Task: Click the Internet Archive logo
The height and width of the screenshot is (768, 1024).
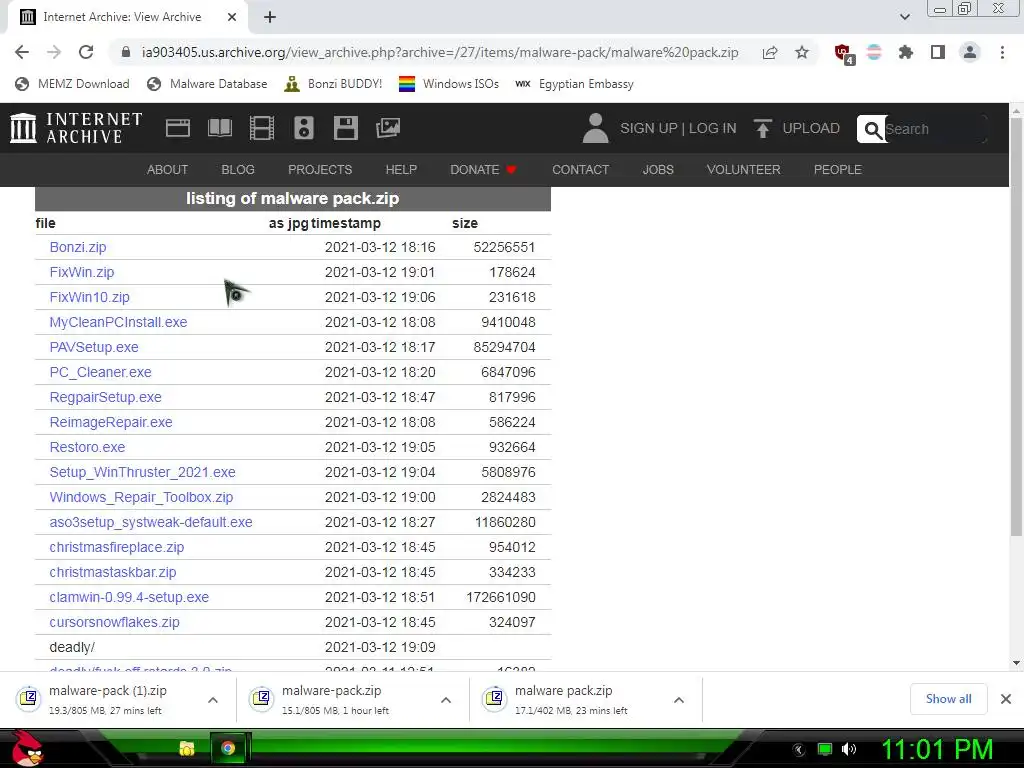Action: click(76, 127)
